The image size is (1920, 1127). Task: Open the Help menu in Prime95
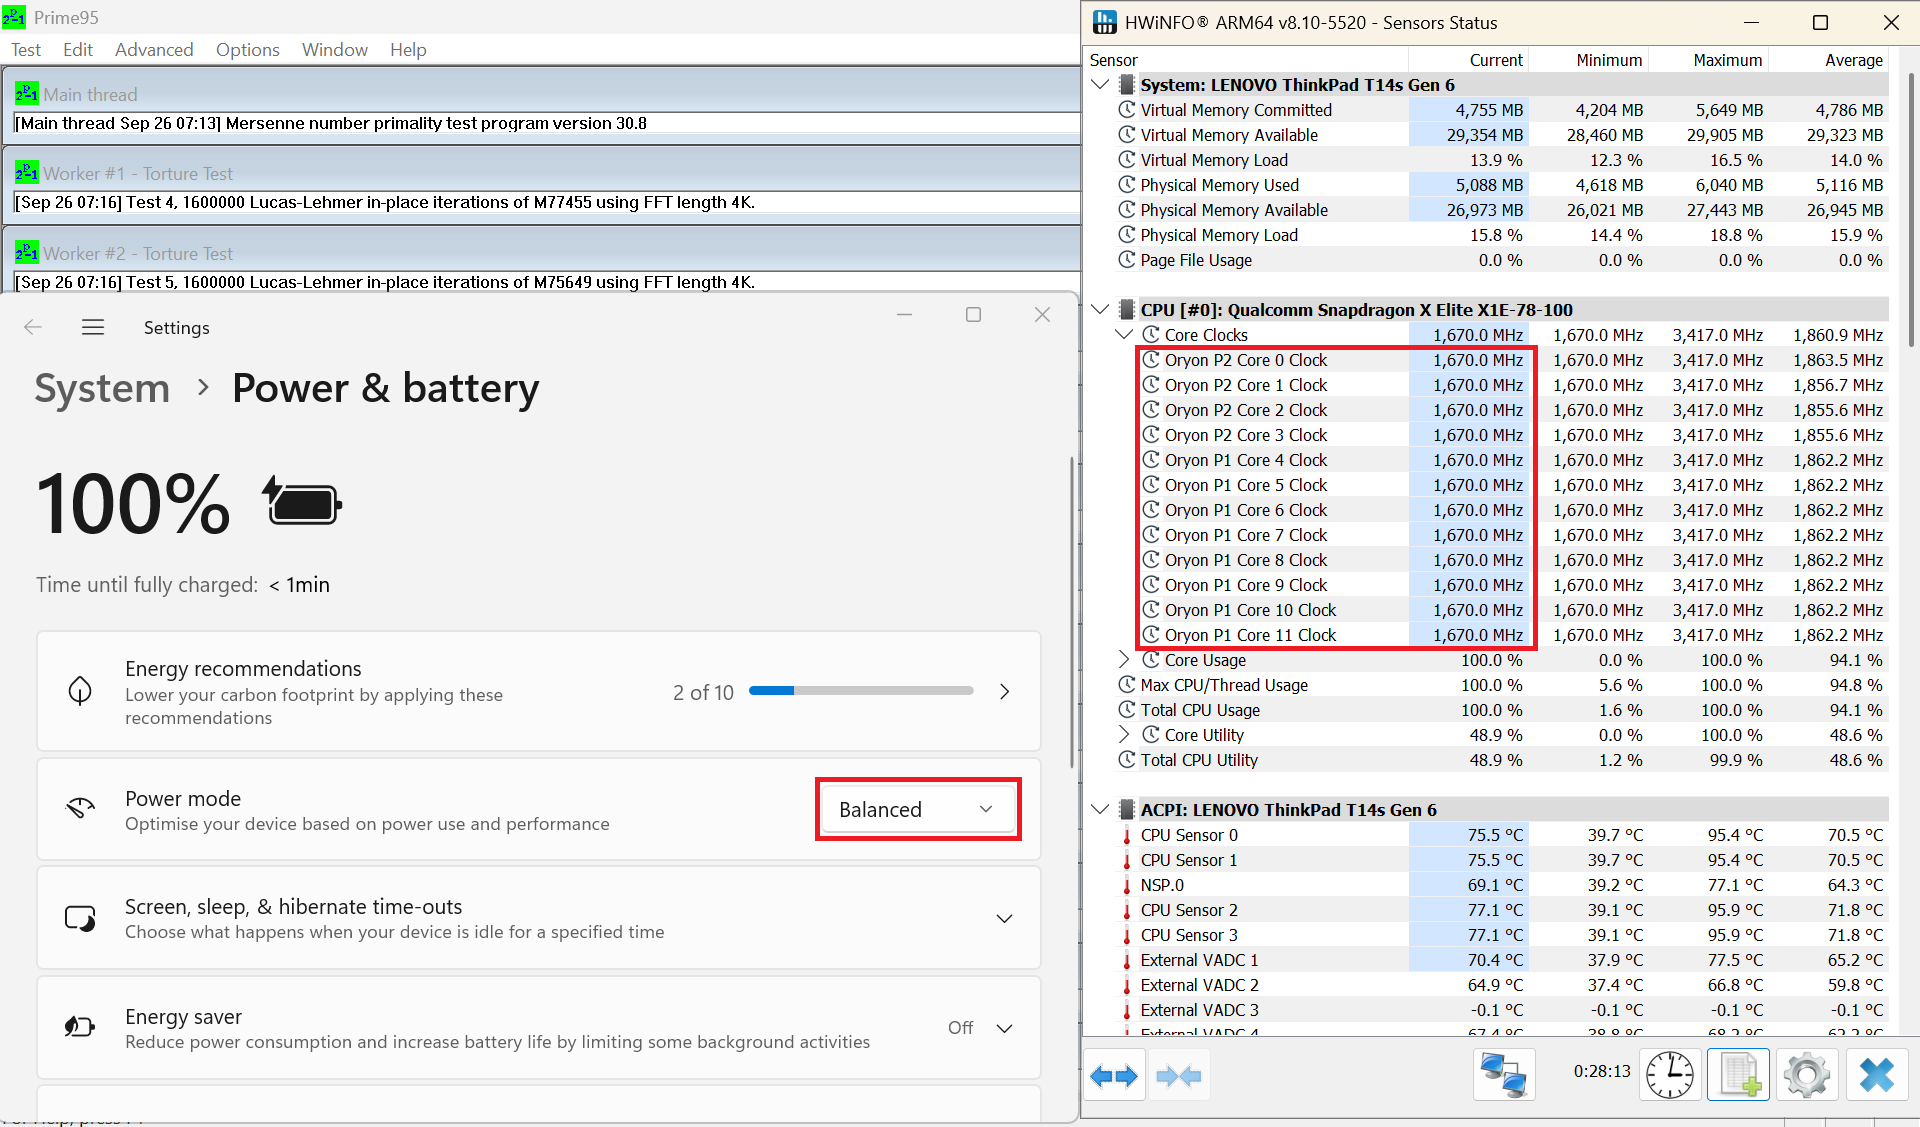[x=408, y=50]
